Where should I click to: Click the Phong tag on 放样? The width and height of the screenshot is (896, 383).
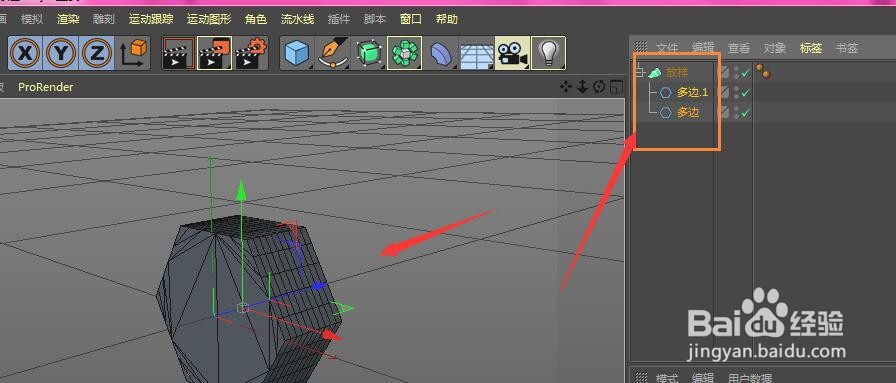(762, 71)
